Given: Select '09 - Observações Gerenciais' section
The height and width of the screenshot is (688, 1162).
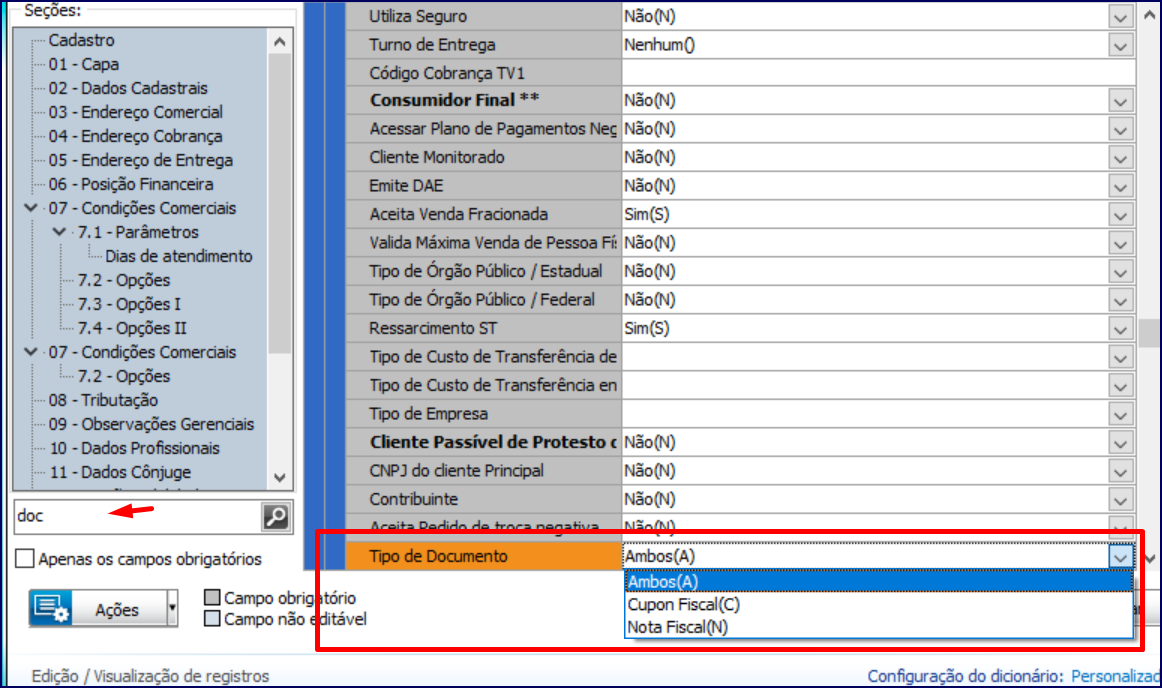Looking at the screenshot, I should click(x=151, y=423).
